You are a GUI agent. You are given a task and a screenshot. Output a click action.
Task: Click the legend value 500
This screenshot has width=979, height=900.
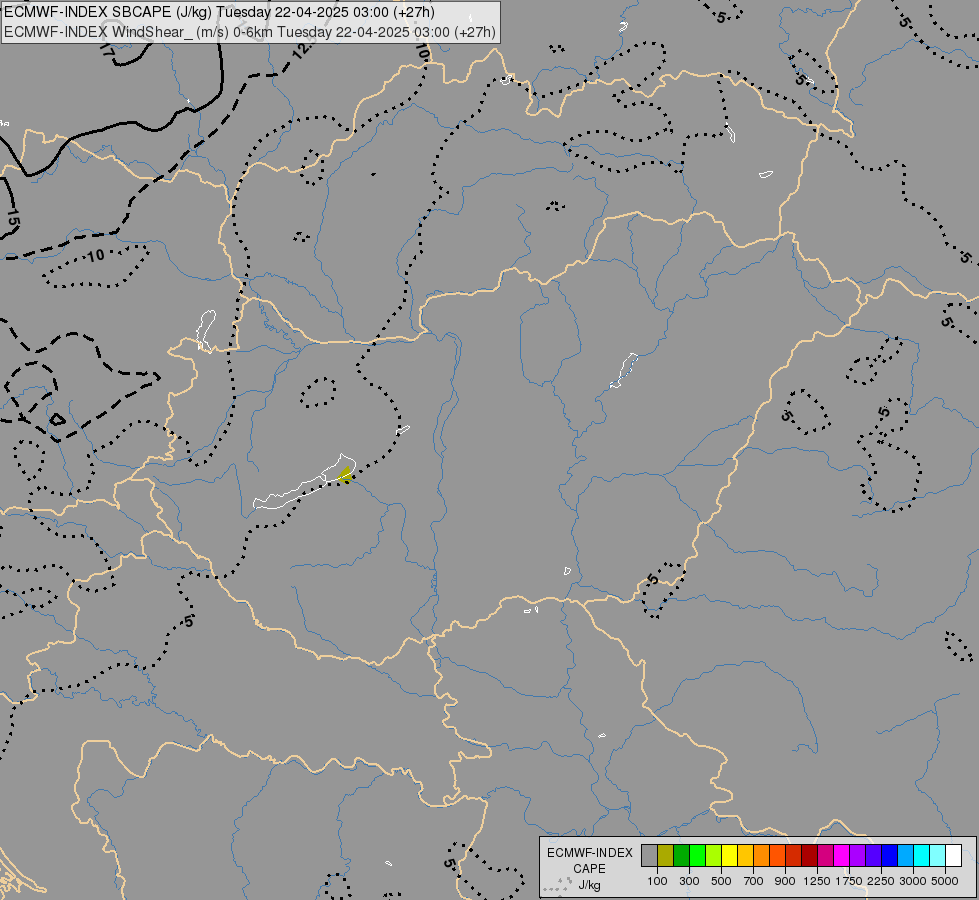(721, 881)
